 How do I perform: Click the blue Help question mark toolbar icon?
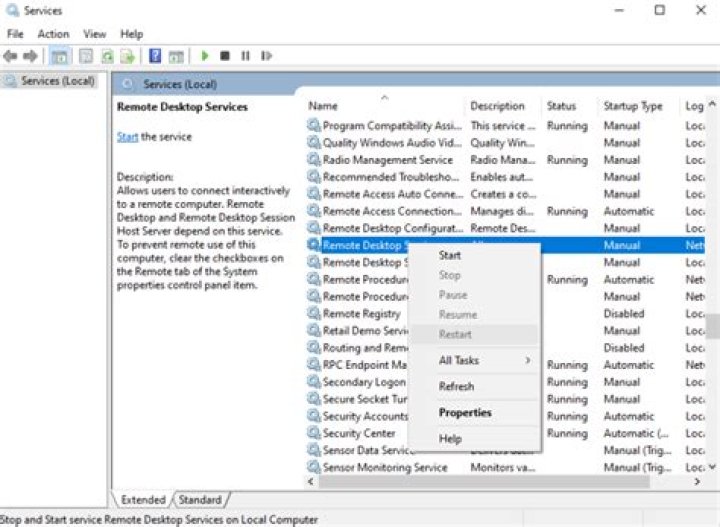[x=155, y=56]
